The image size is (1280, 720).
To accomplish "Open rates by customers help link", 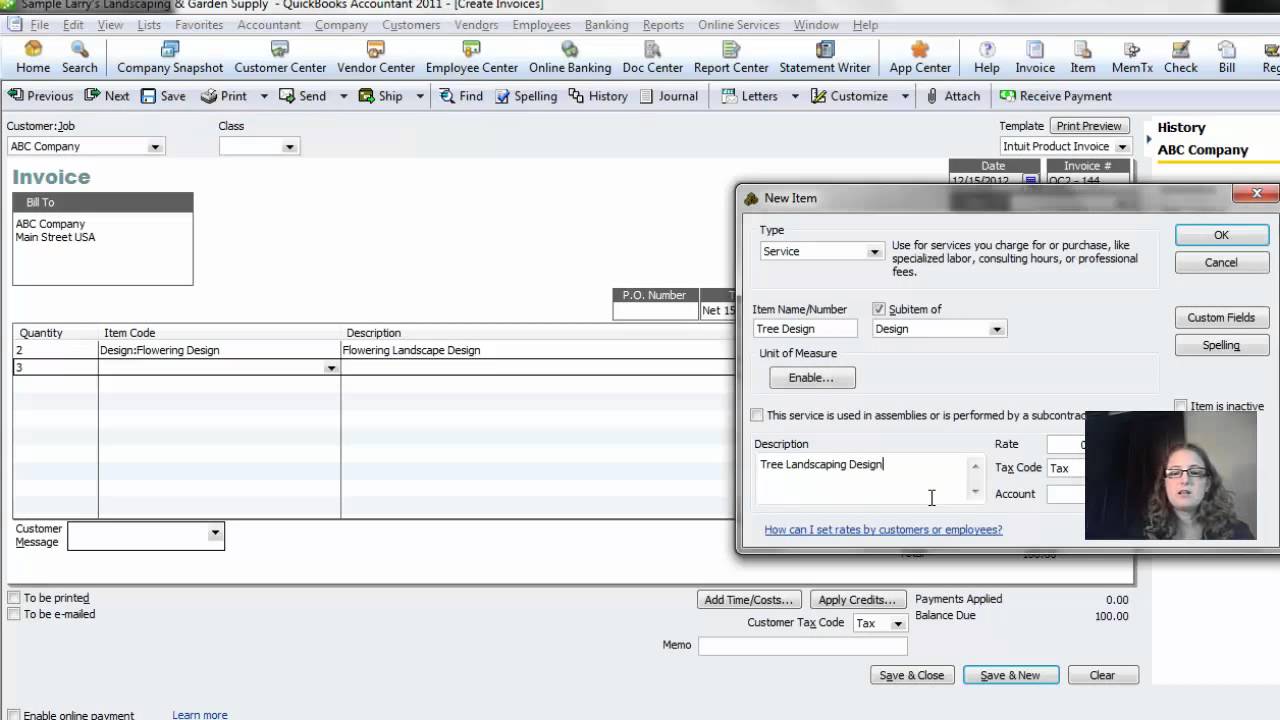I will [x=883, y=530].
